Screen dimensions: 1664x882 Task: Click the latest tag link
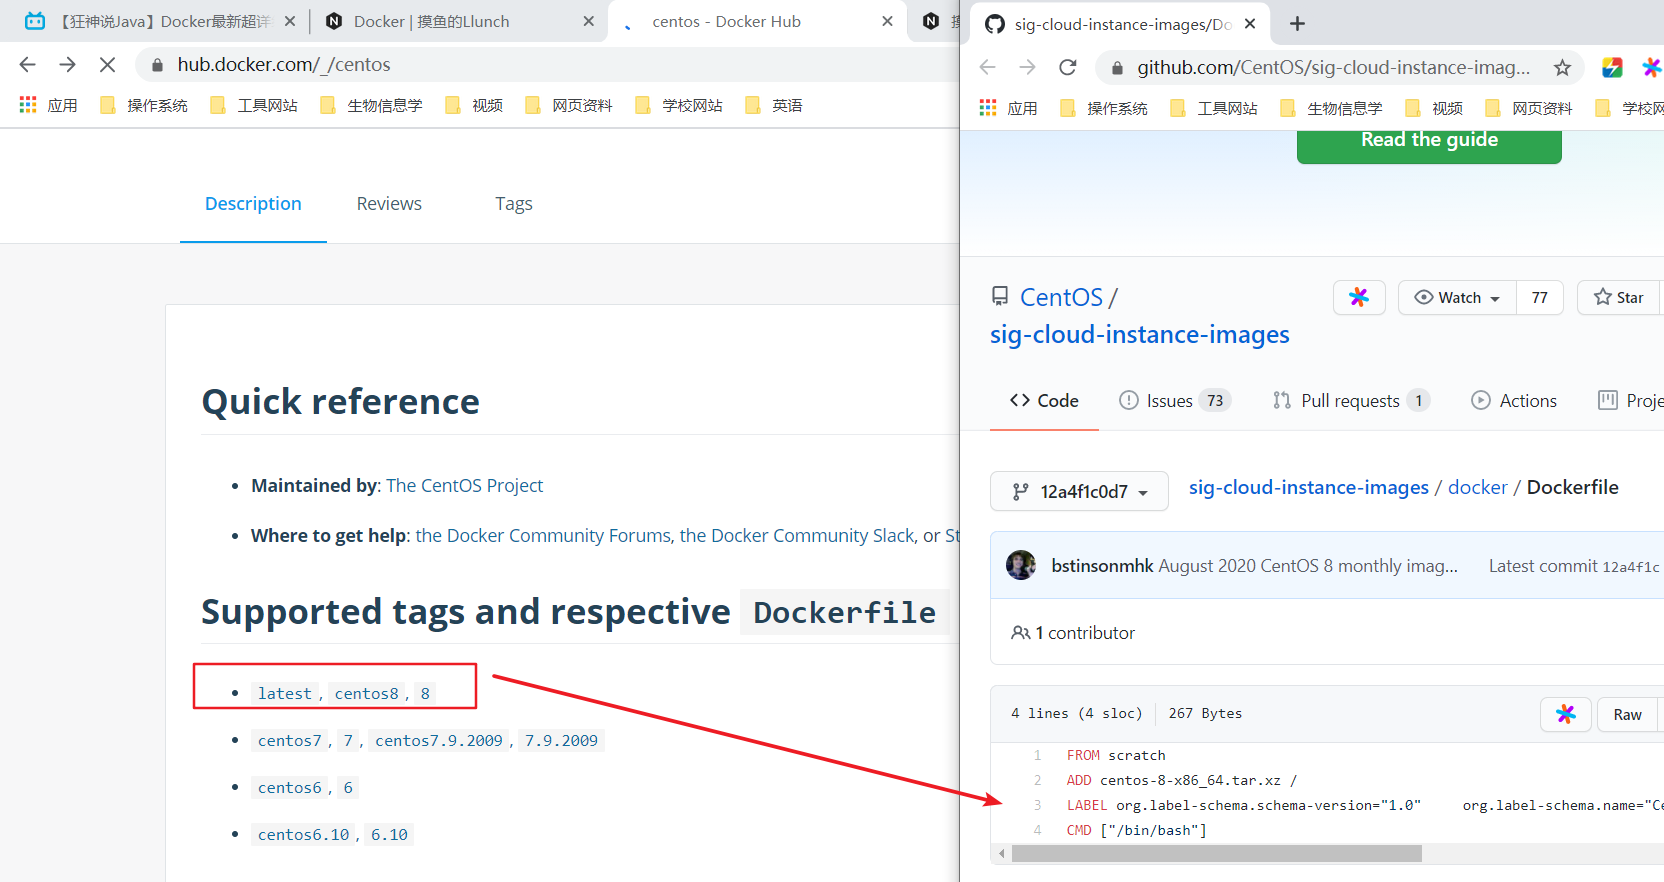click(285, 693)
